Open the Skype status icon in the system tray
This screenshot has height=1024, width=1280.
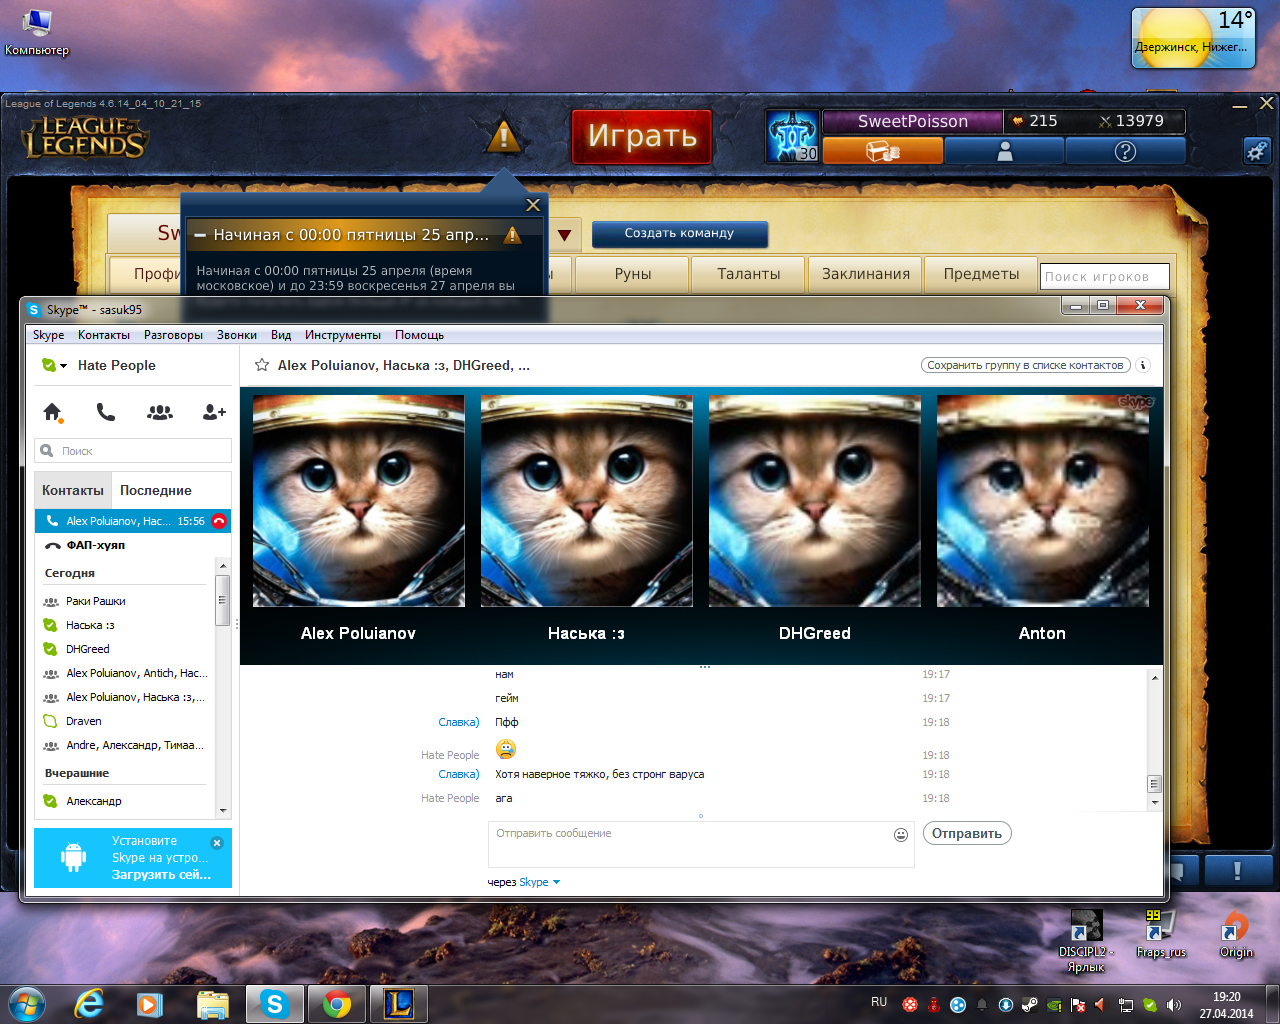(1150, 1004)
